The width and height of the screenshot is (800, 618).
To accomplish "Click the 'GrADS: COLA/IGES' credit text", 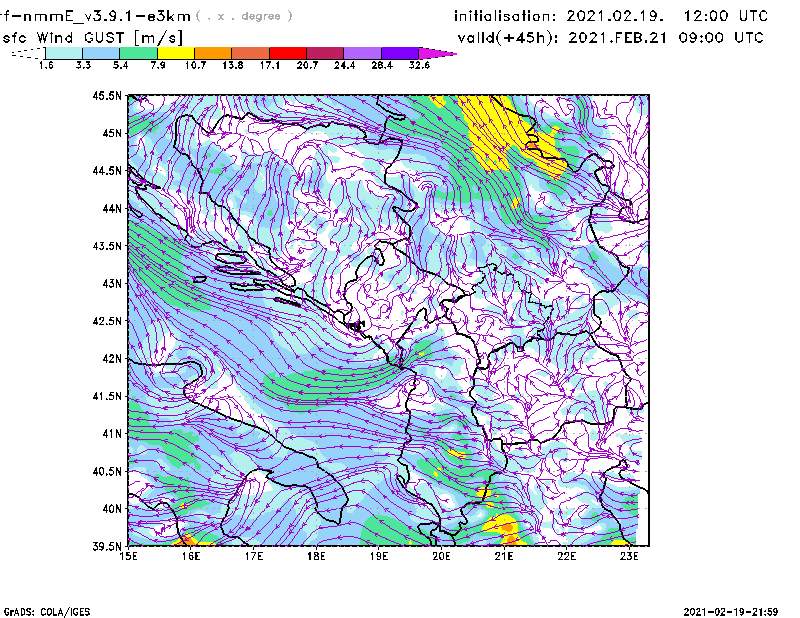I will 47,612.
